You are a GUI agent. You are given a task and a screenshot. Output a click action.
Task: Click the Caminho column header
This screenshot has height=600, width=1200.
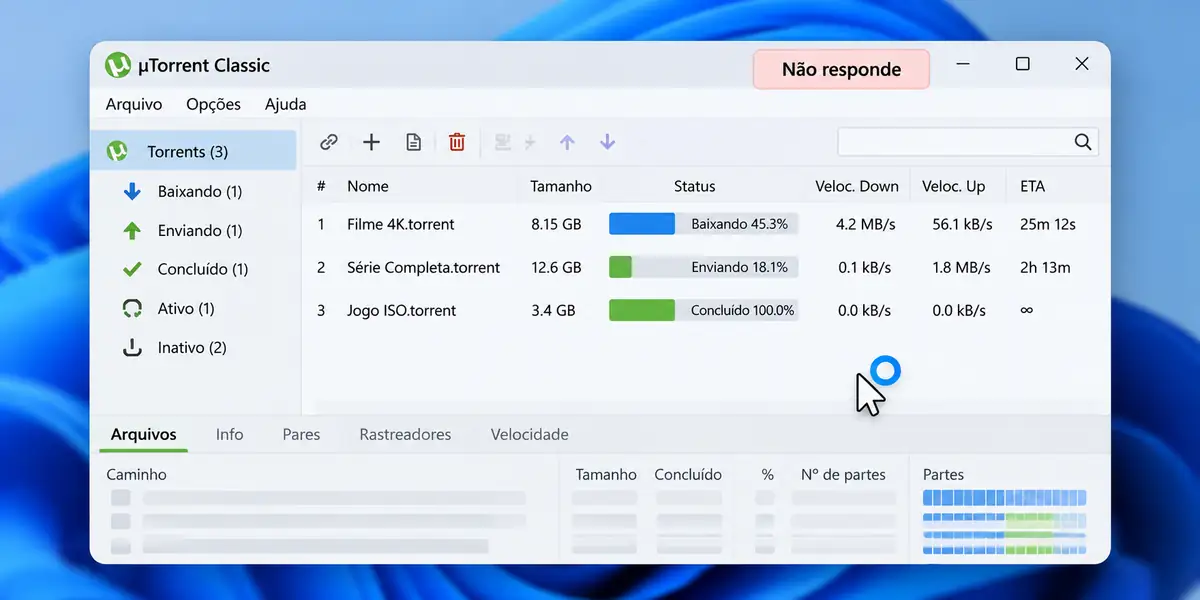pos(136,474)
